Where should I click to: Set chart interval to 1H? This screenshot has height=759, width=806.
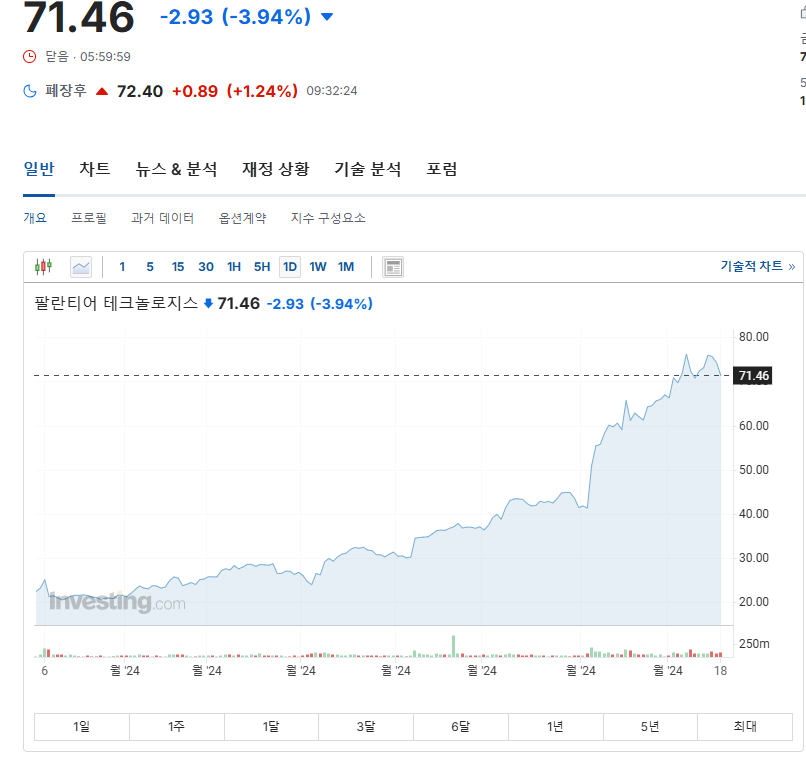click(x=234, y=267)
